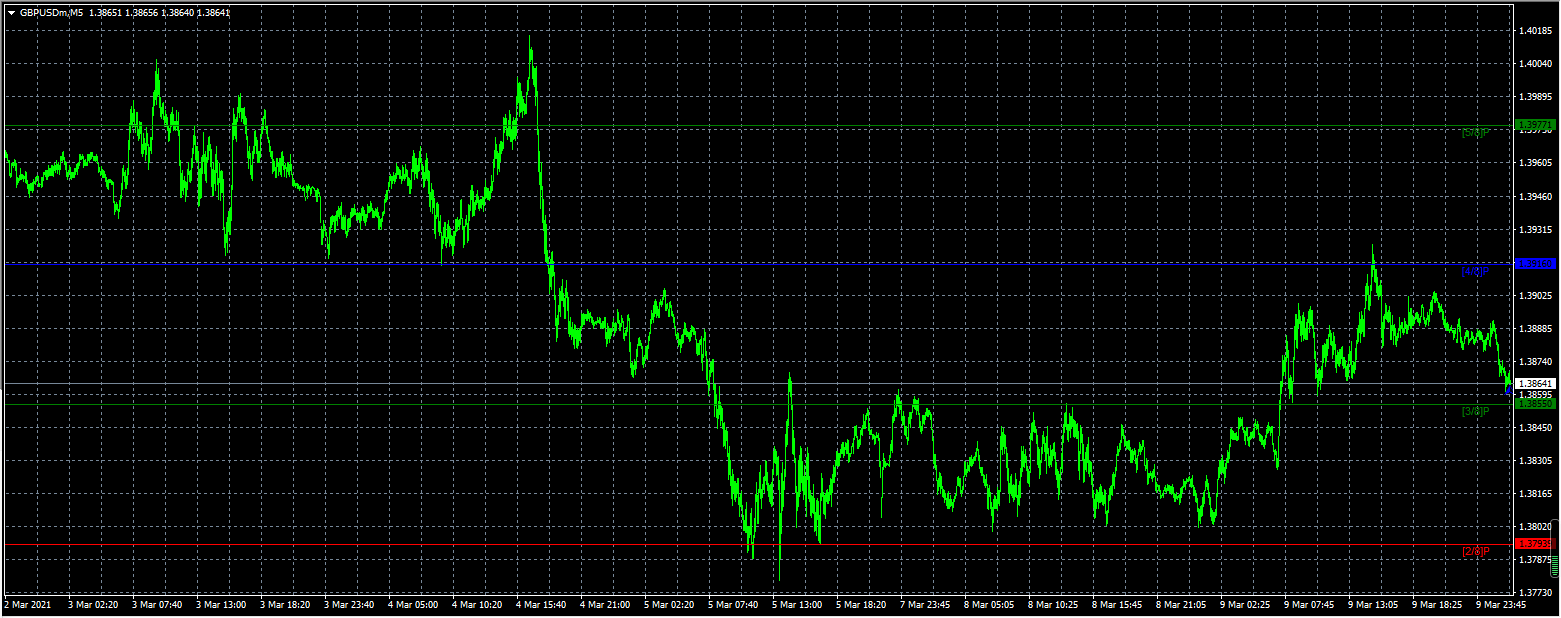Click the 8 Mar 10:25 time label
1561x618 pixels.
[x=1054, y=604]
